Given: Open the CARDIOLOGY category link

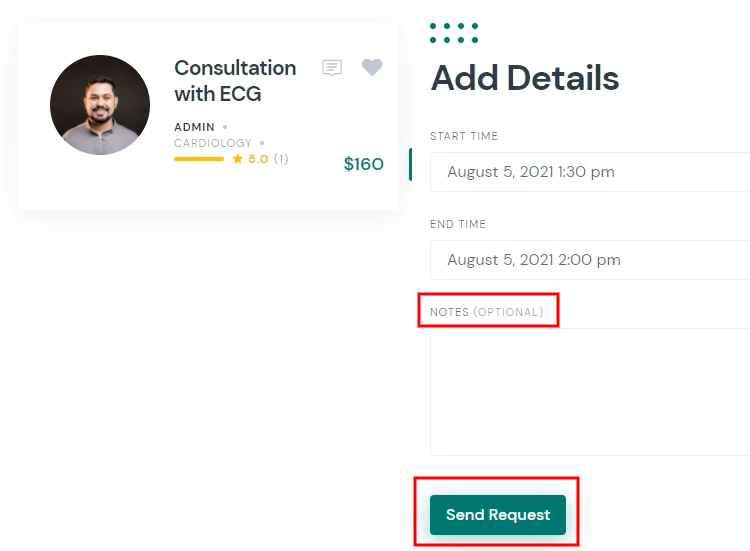Looking at the screenshot, I should (213, 143).
